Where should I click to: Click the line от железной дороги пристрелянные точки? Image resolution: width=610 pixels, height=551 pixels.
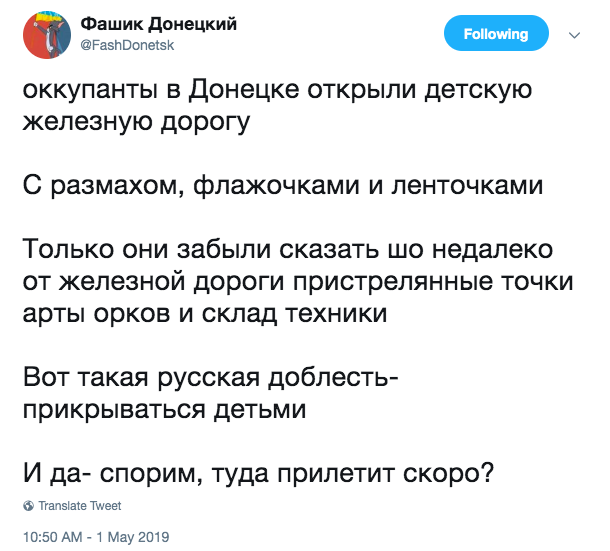click(298, 282)
